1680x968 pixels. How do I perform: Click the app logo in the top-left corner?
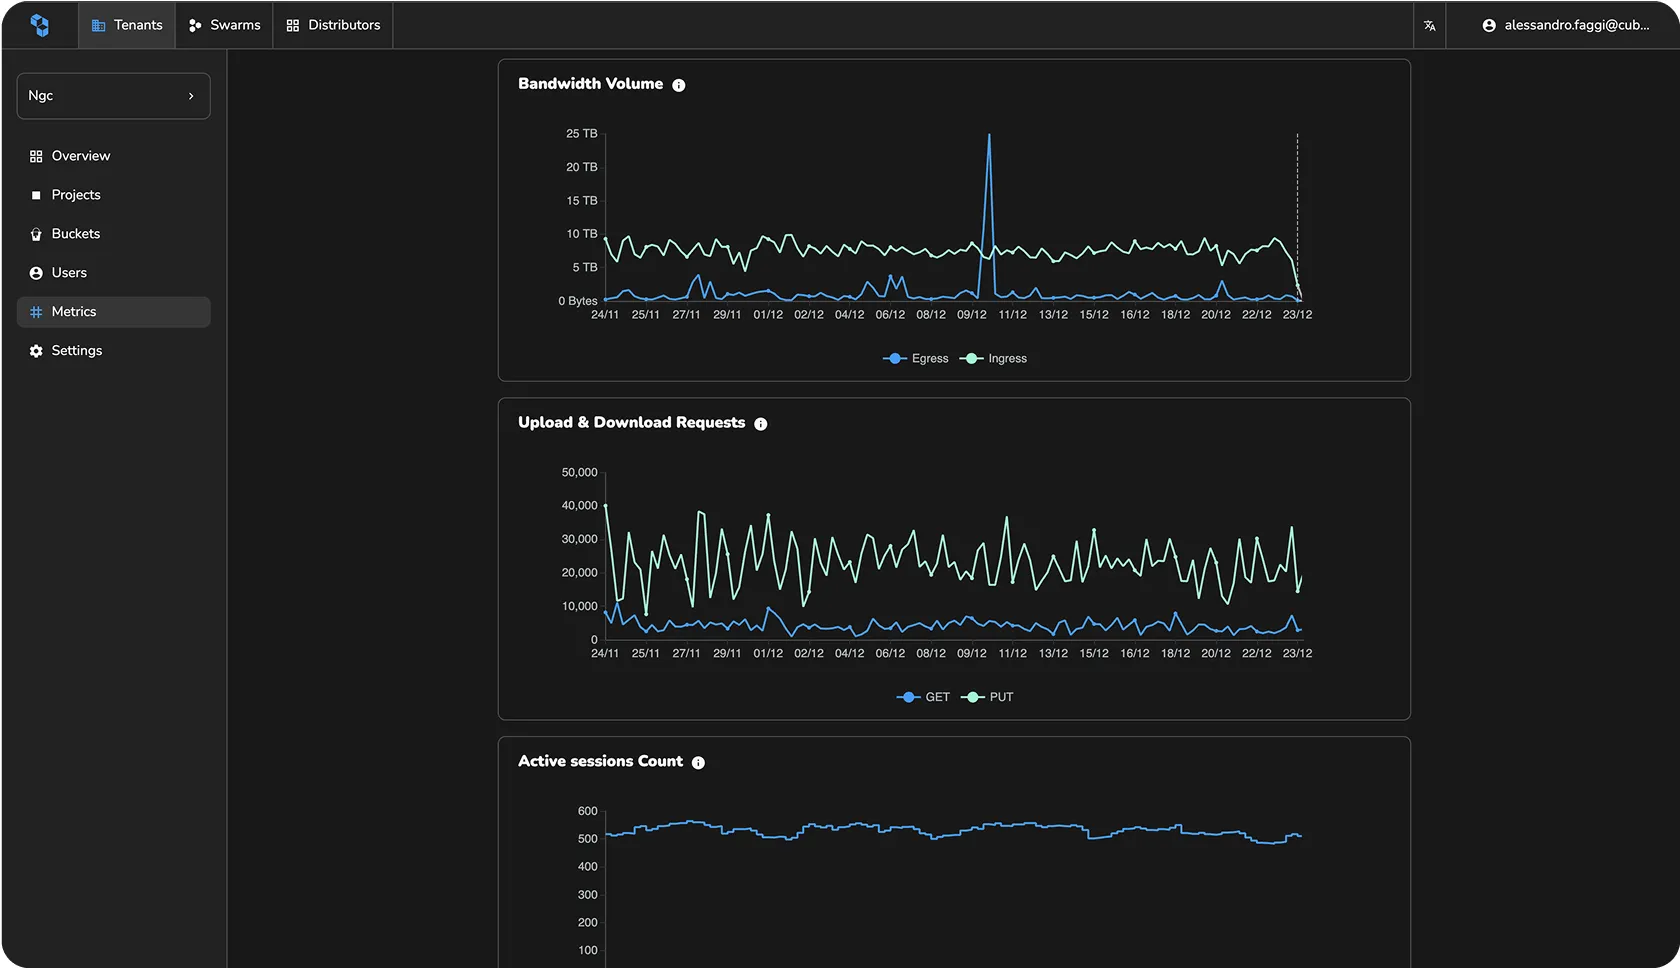(x=41, y=24)
